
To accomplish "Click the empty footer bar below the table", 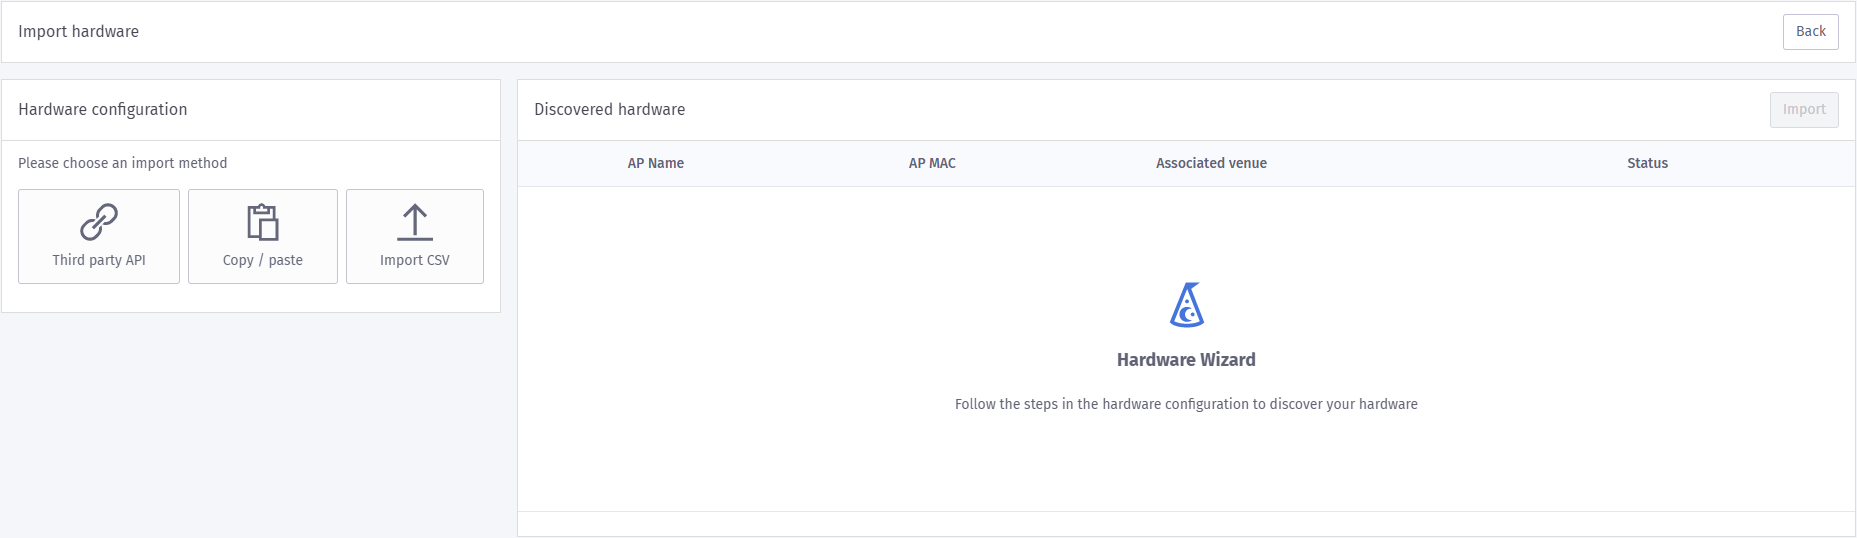I will 1186,524.
